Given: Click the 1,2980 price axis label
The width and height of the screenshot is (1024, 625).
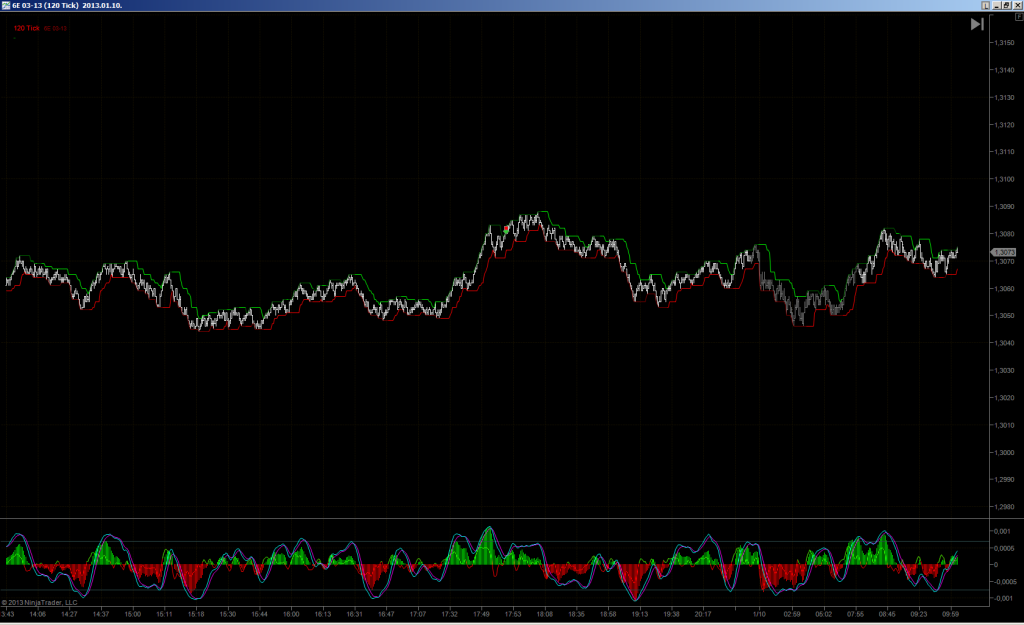Looking at the screenshot, I should [1004, 507].
